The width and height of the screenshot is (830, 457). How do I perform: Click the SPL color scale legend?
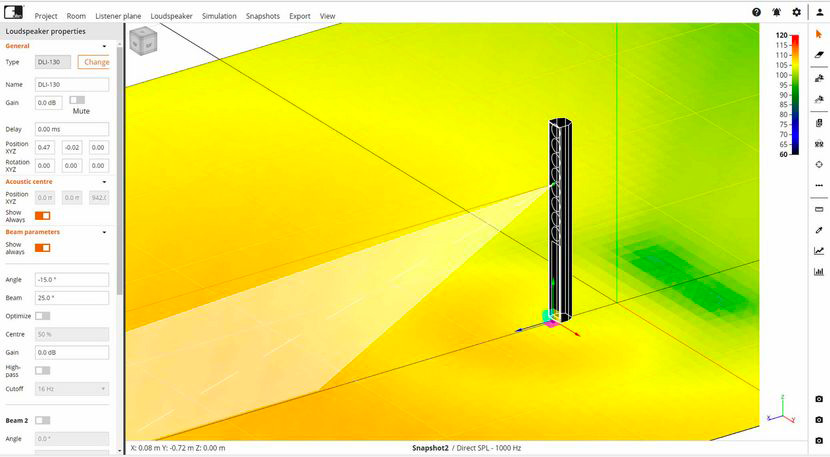(x=787, y=94)
